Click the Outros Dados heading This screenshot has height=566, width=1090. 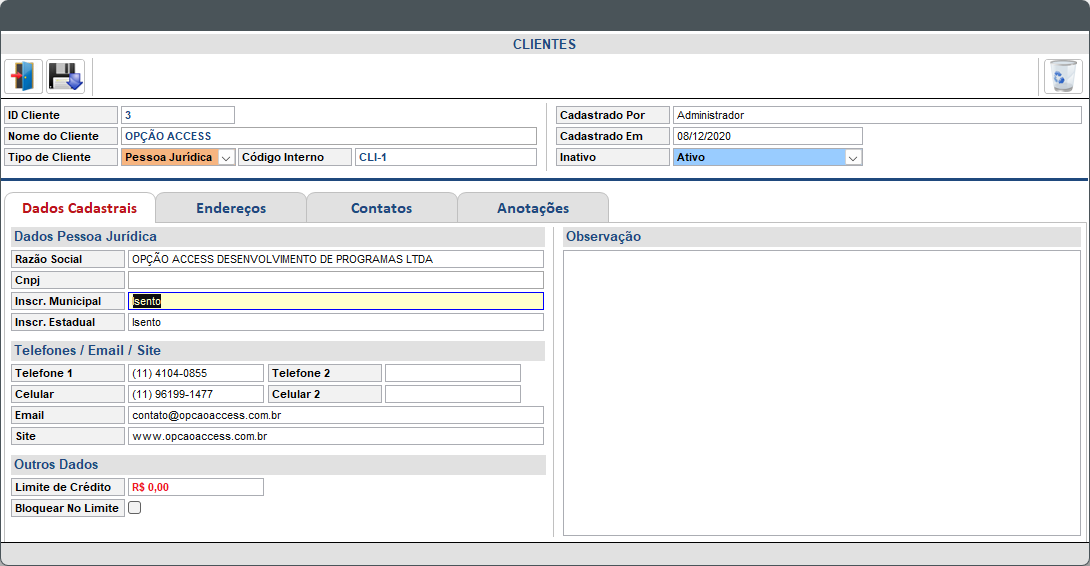56,464
